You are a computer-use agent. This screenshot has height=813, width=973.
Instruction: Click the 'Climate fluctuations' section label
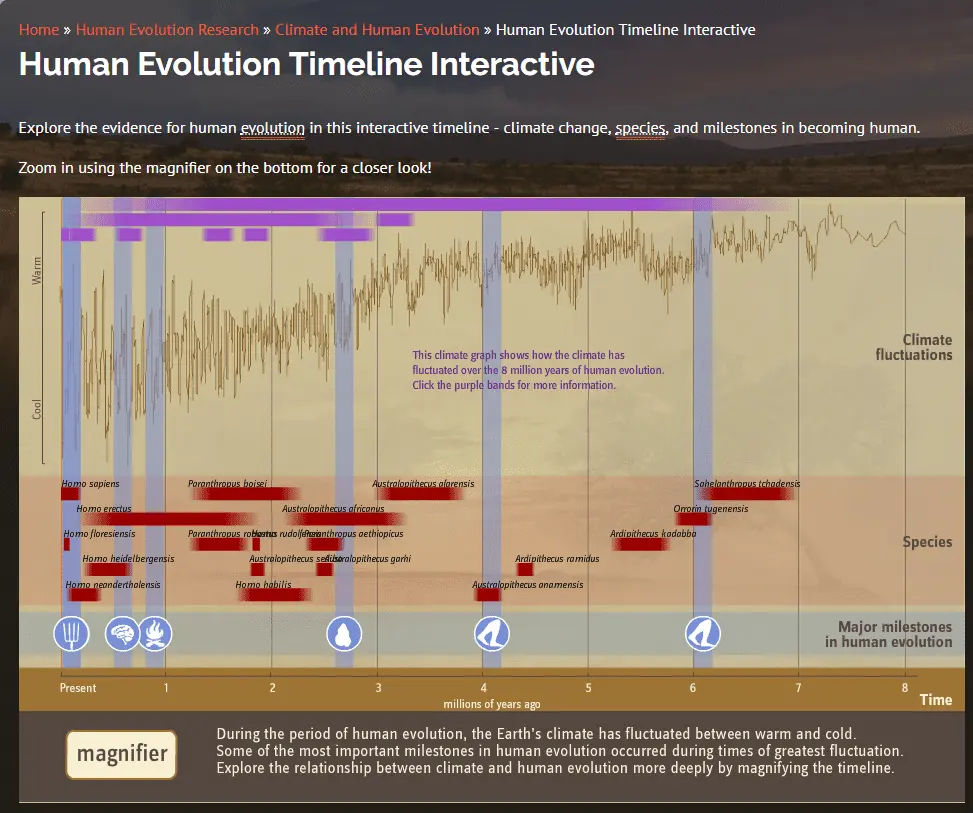pyautogui.click(x=913, y=348)
